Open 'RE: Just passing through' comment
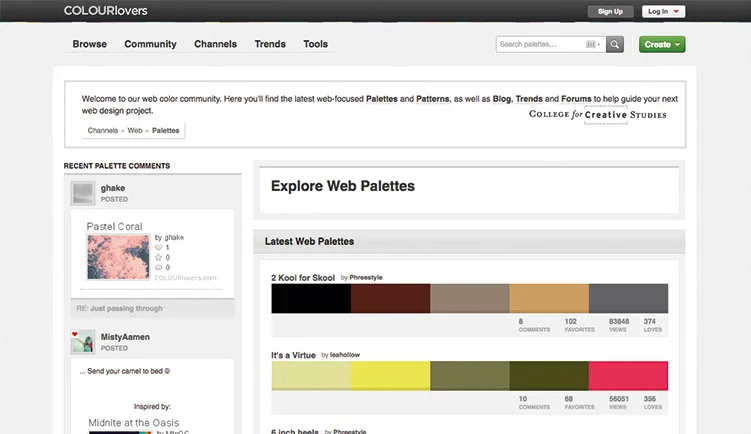This screenshot has width=751, height=434. coord(119,308)
